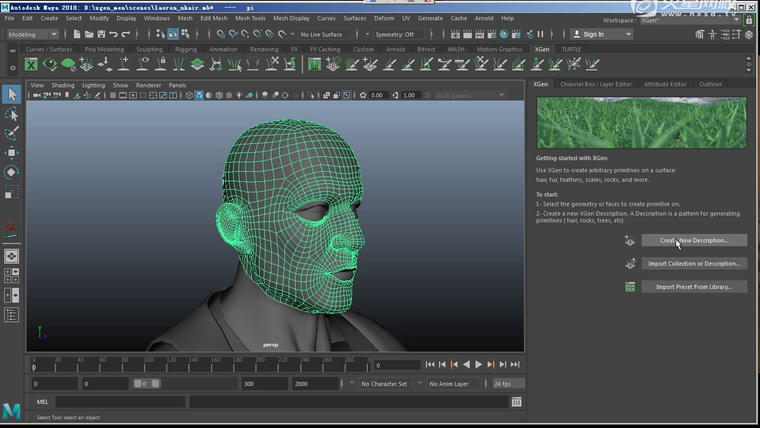Open the Generate menu

point(430,18)
